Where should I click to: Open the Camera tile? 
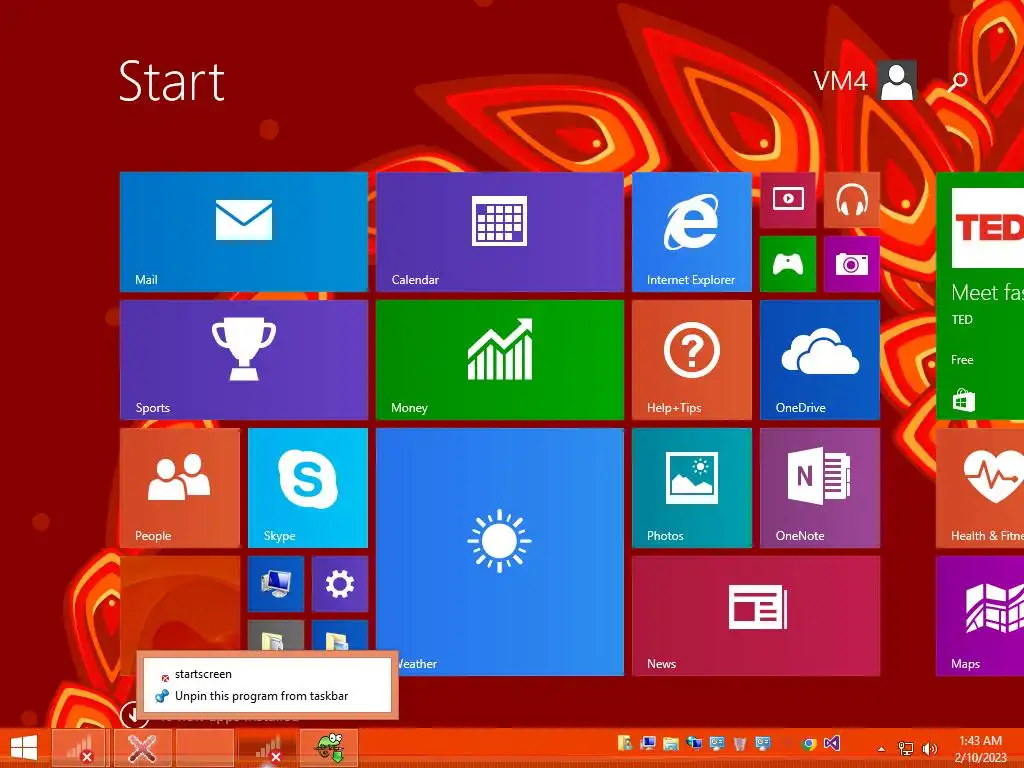click(852, 264)
